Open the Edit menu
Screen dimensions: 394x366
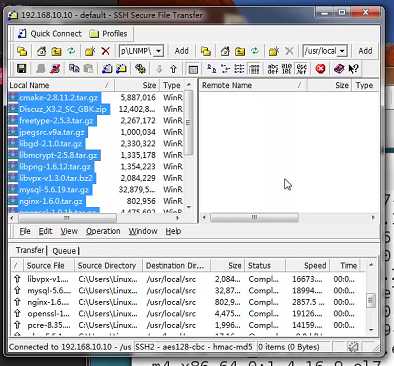tap(45, 231)
